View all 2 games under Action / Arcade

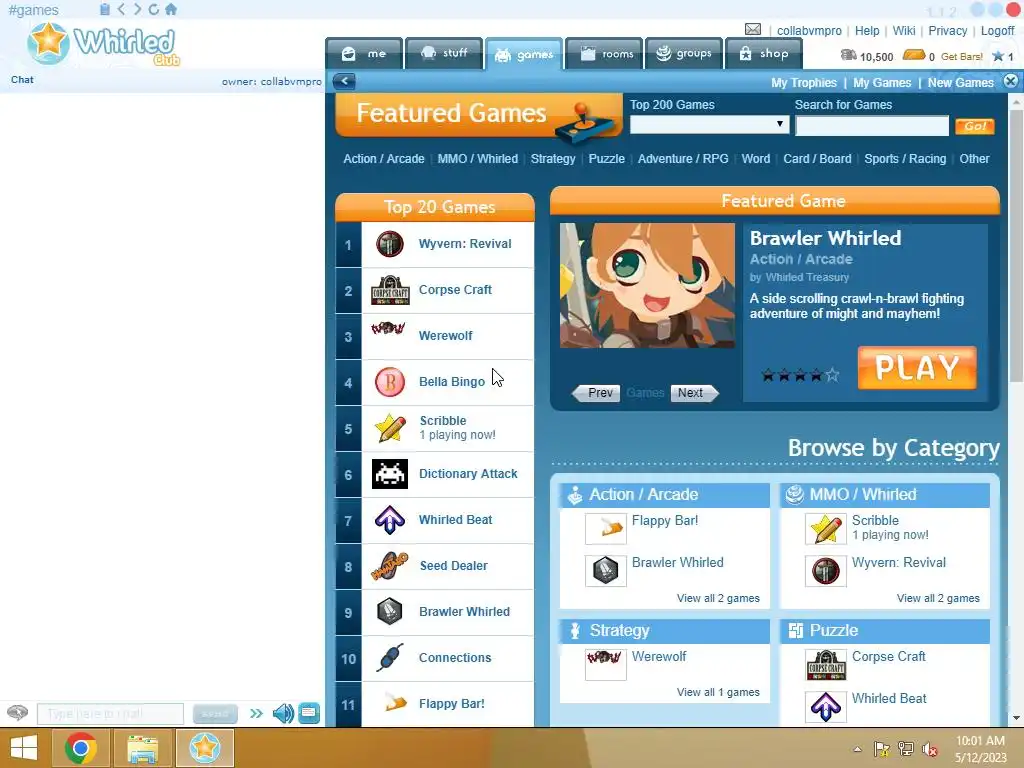718,598
